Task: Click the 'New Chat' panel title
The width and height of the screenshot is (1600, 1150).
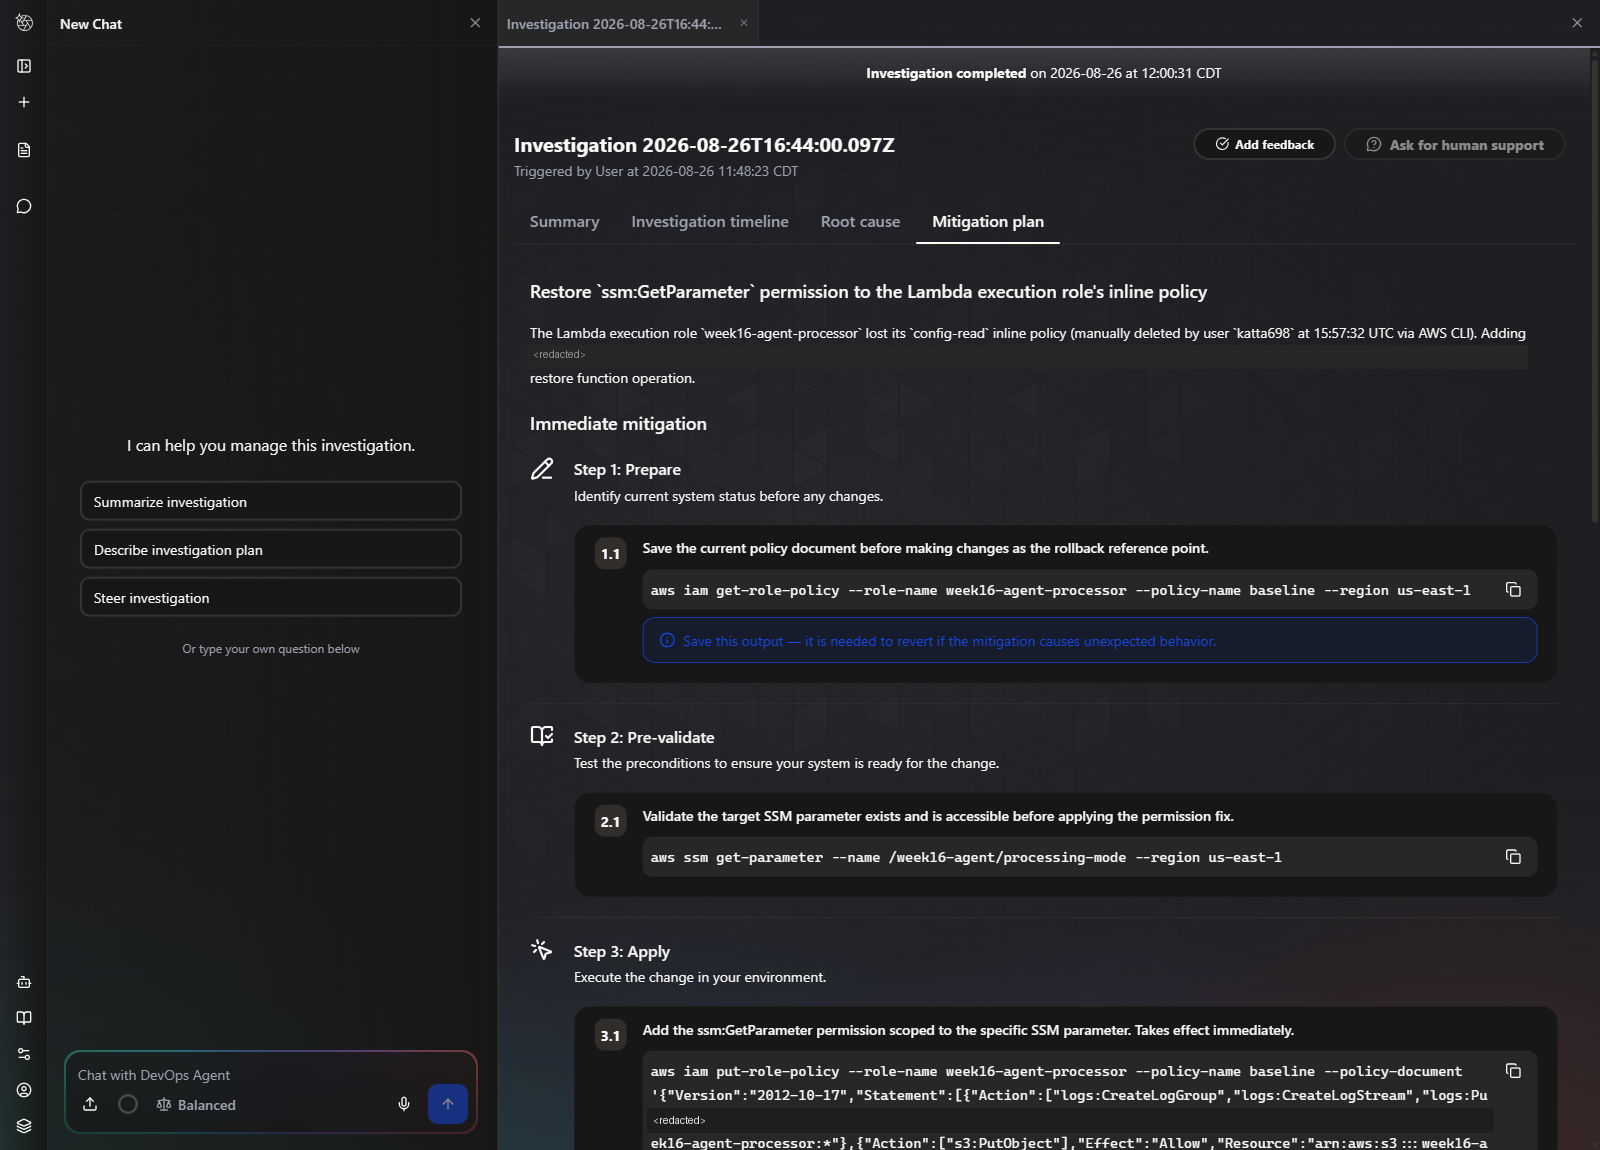Action: [91, 24]
